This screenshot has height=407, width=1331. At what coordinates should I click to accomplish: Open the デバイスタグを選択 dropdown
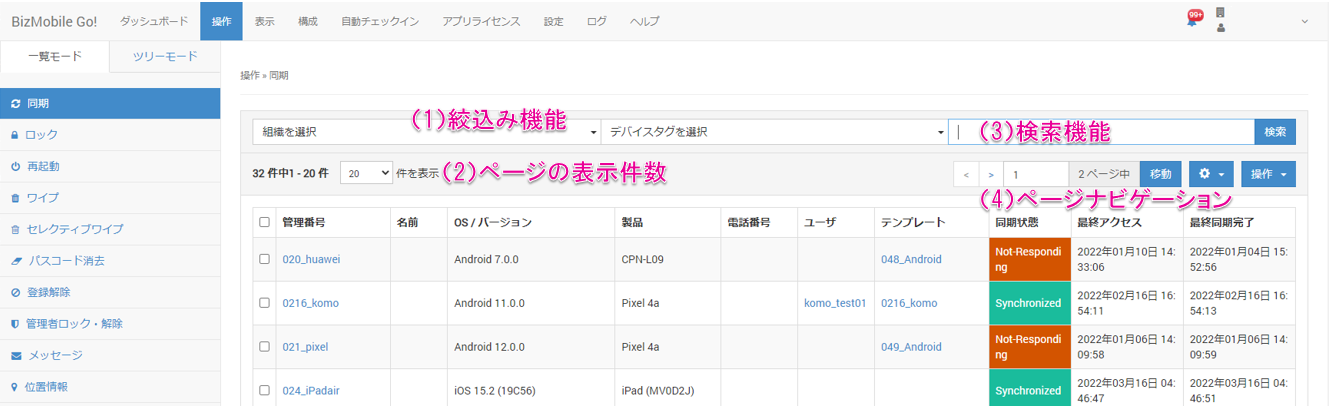click(x=775, y=132)
